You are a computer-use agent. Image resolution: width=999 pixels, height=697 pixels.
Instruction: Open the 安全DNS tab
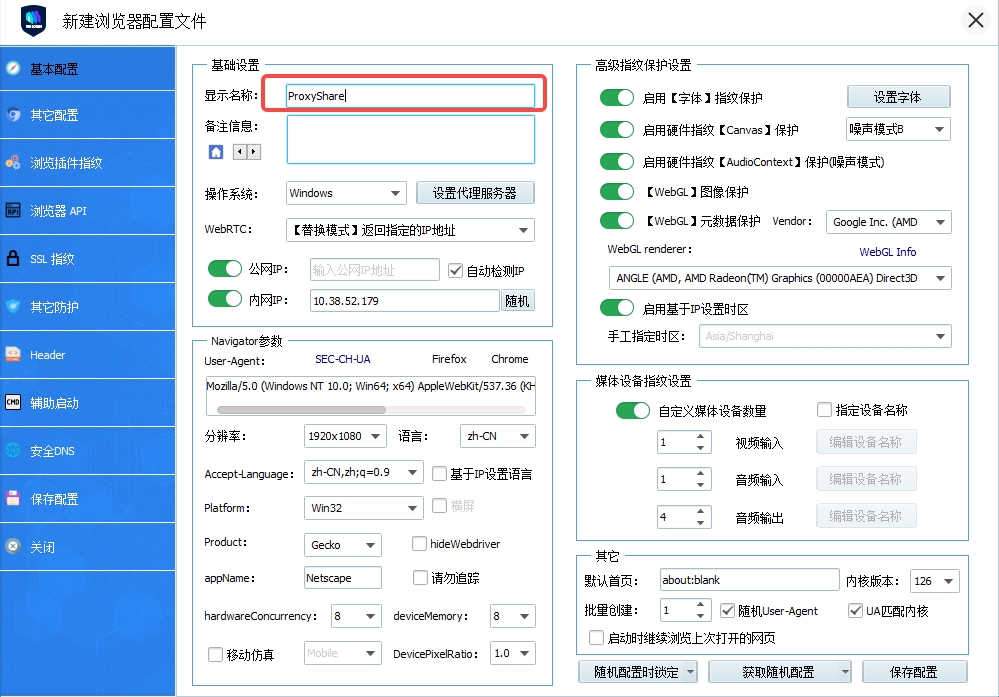[87, 450]
